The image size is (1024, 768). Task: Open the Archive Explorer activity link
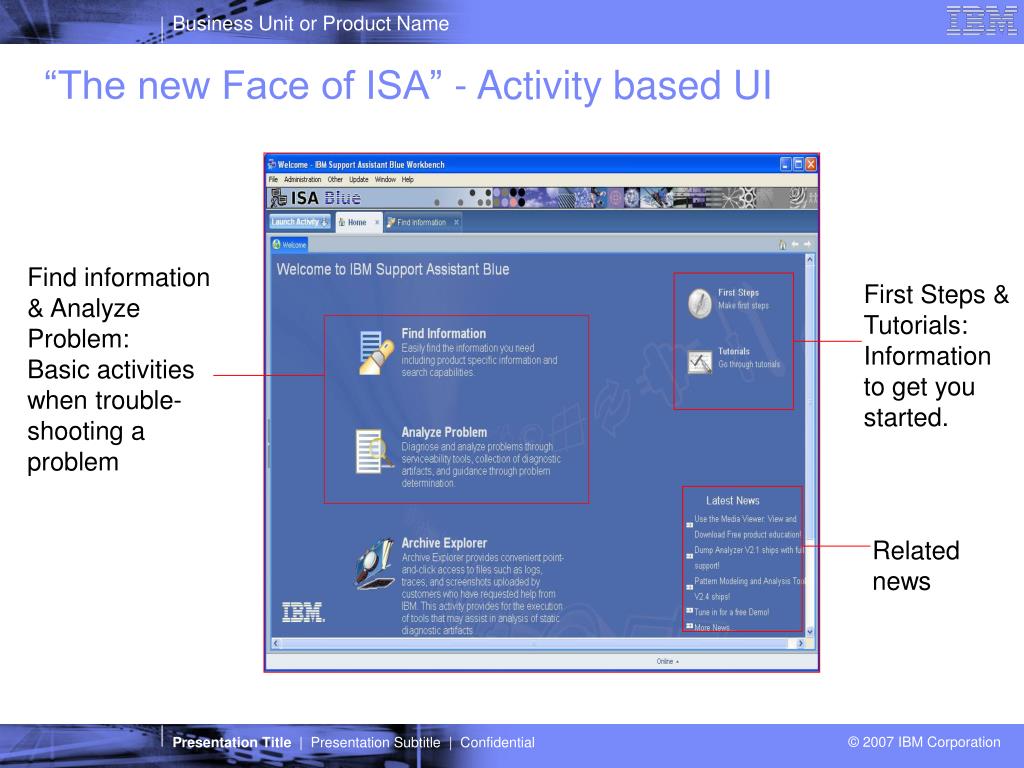pos(444,543)
